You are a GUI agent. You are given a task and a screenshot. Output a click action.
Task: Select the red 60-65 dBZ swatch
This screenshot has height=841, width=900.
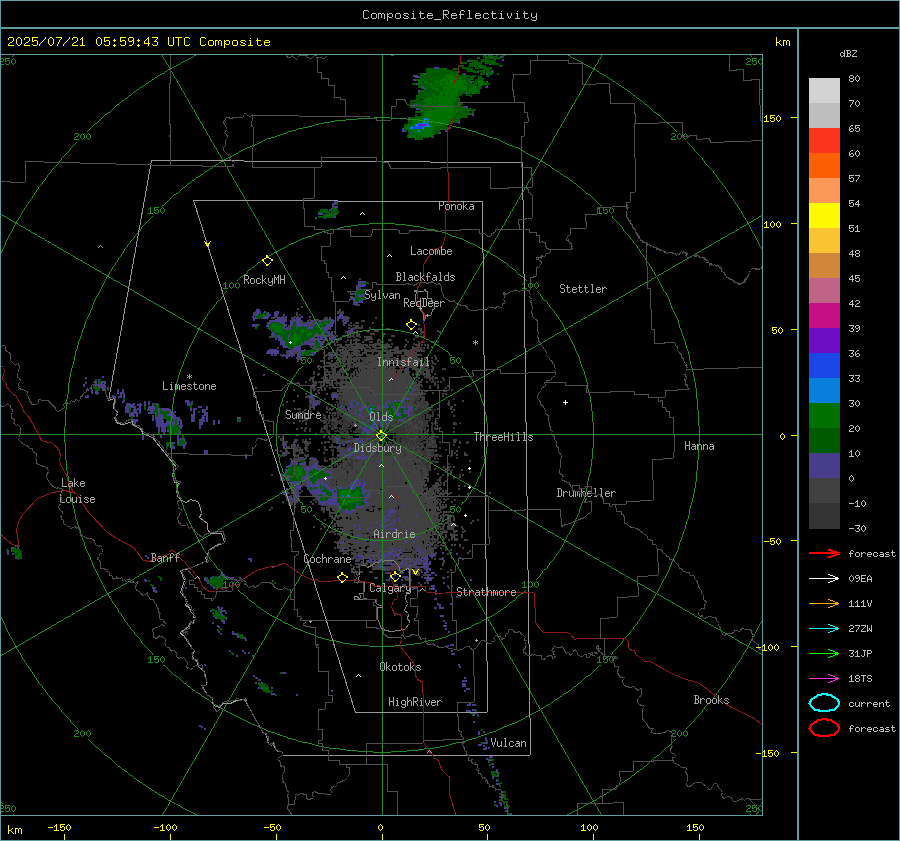824,141
